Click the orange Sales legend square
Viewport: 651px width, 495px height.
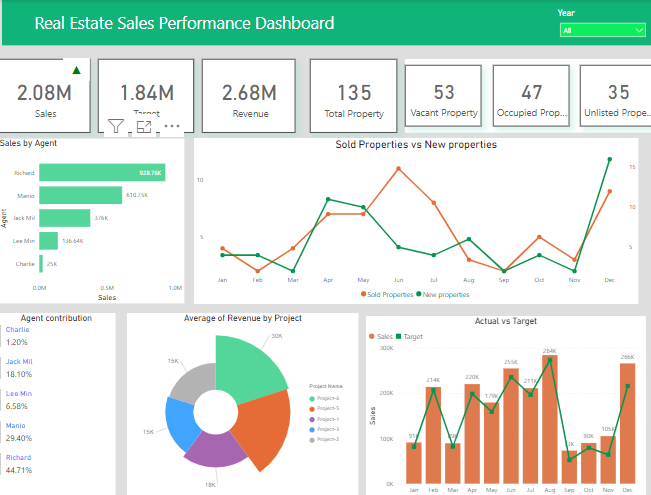[x=371, y=337]
